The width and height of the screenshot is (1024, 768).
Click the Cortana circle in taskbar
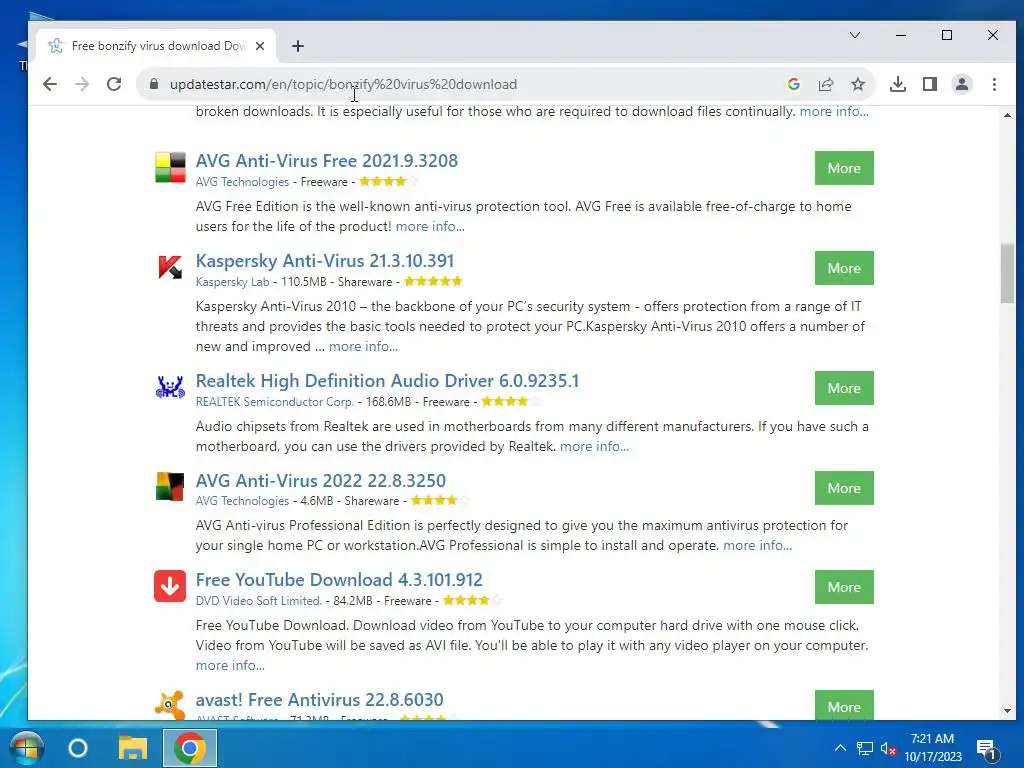tap(78, 748)
